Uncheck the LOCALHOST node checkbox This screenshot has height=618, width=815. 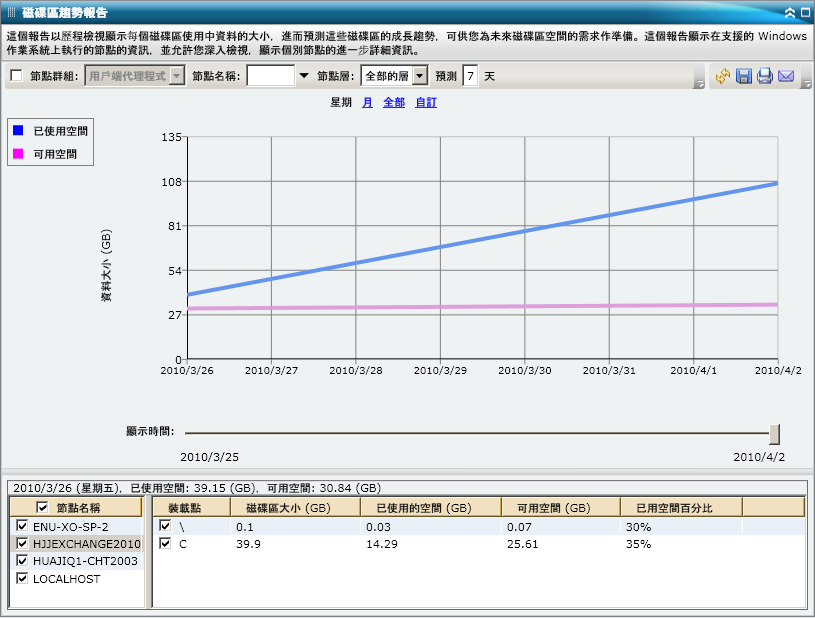(x=22, y=578)
